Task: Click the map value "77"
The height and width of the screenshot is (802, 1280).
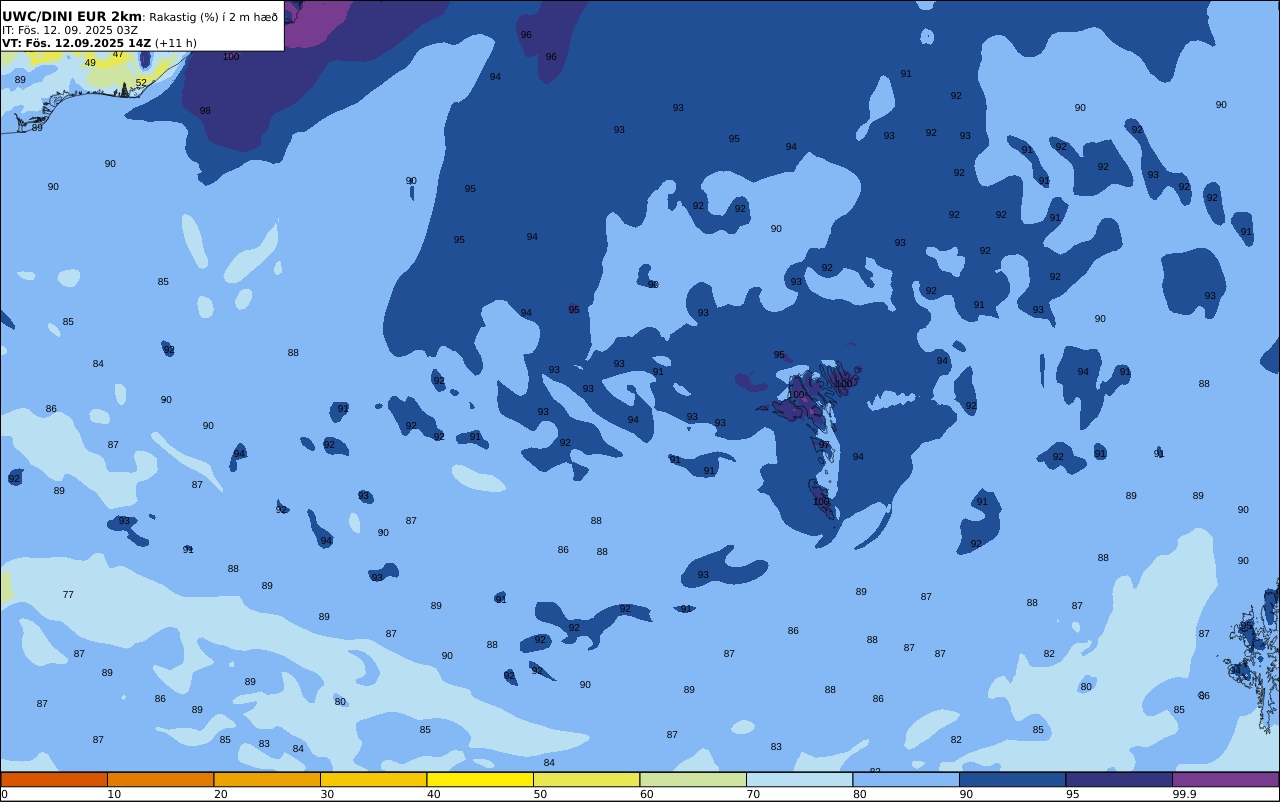Action: click(x=68, y=595)
